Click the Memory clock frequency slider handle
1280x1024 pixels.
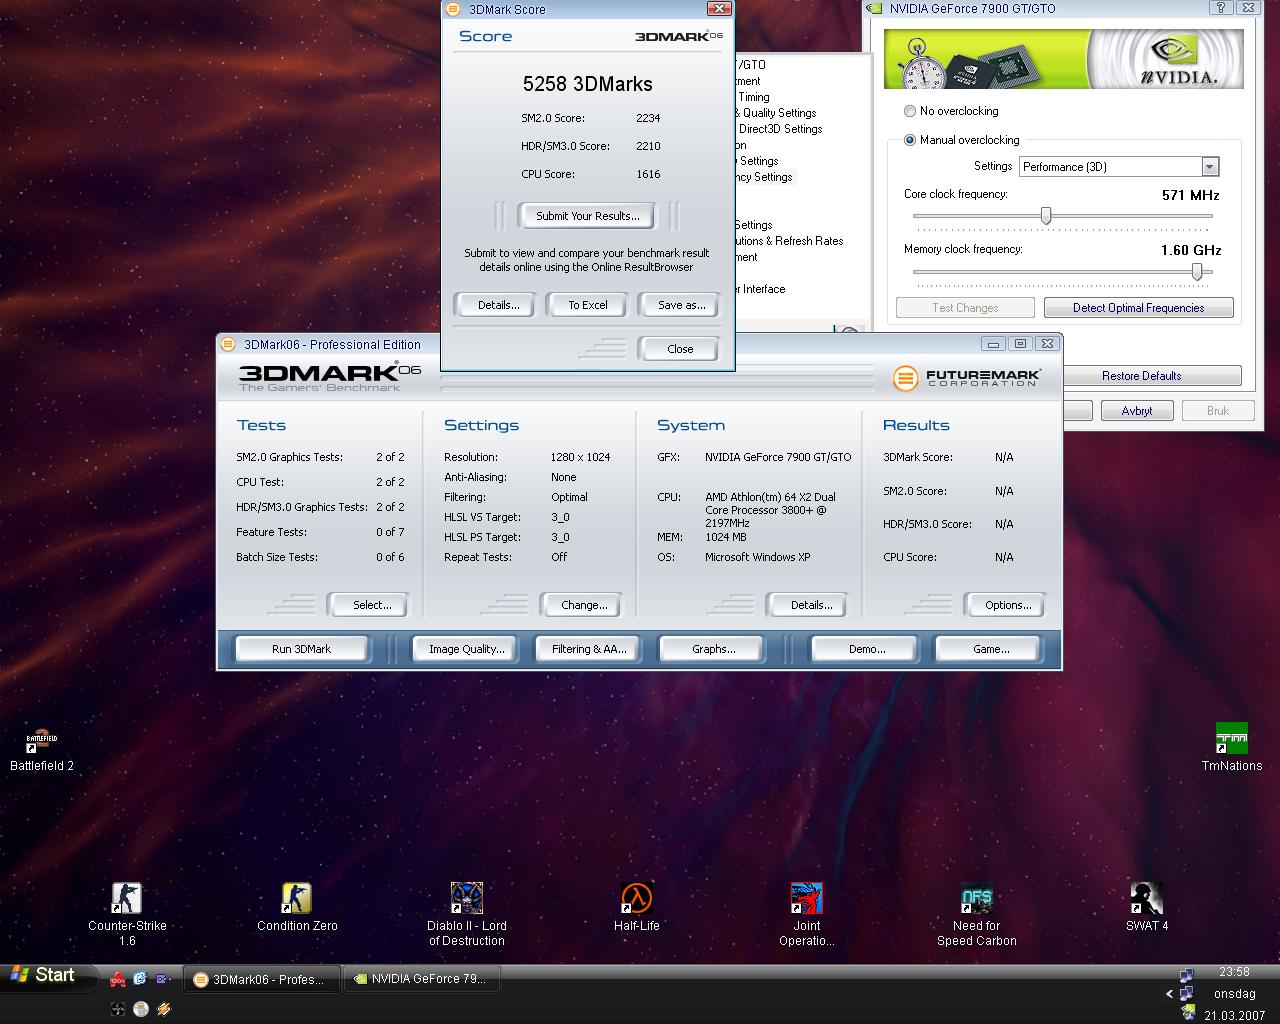coord(1197,271)
